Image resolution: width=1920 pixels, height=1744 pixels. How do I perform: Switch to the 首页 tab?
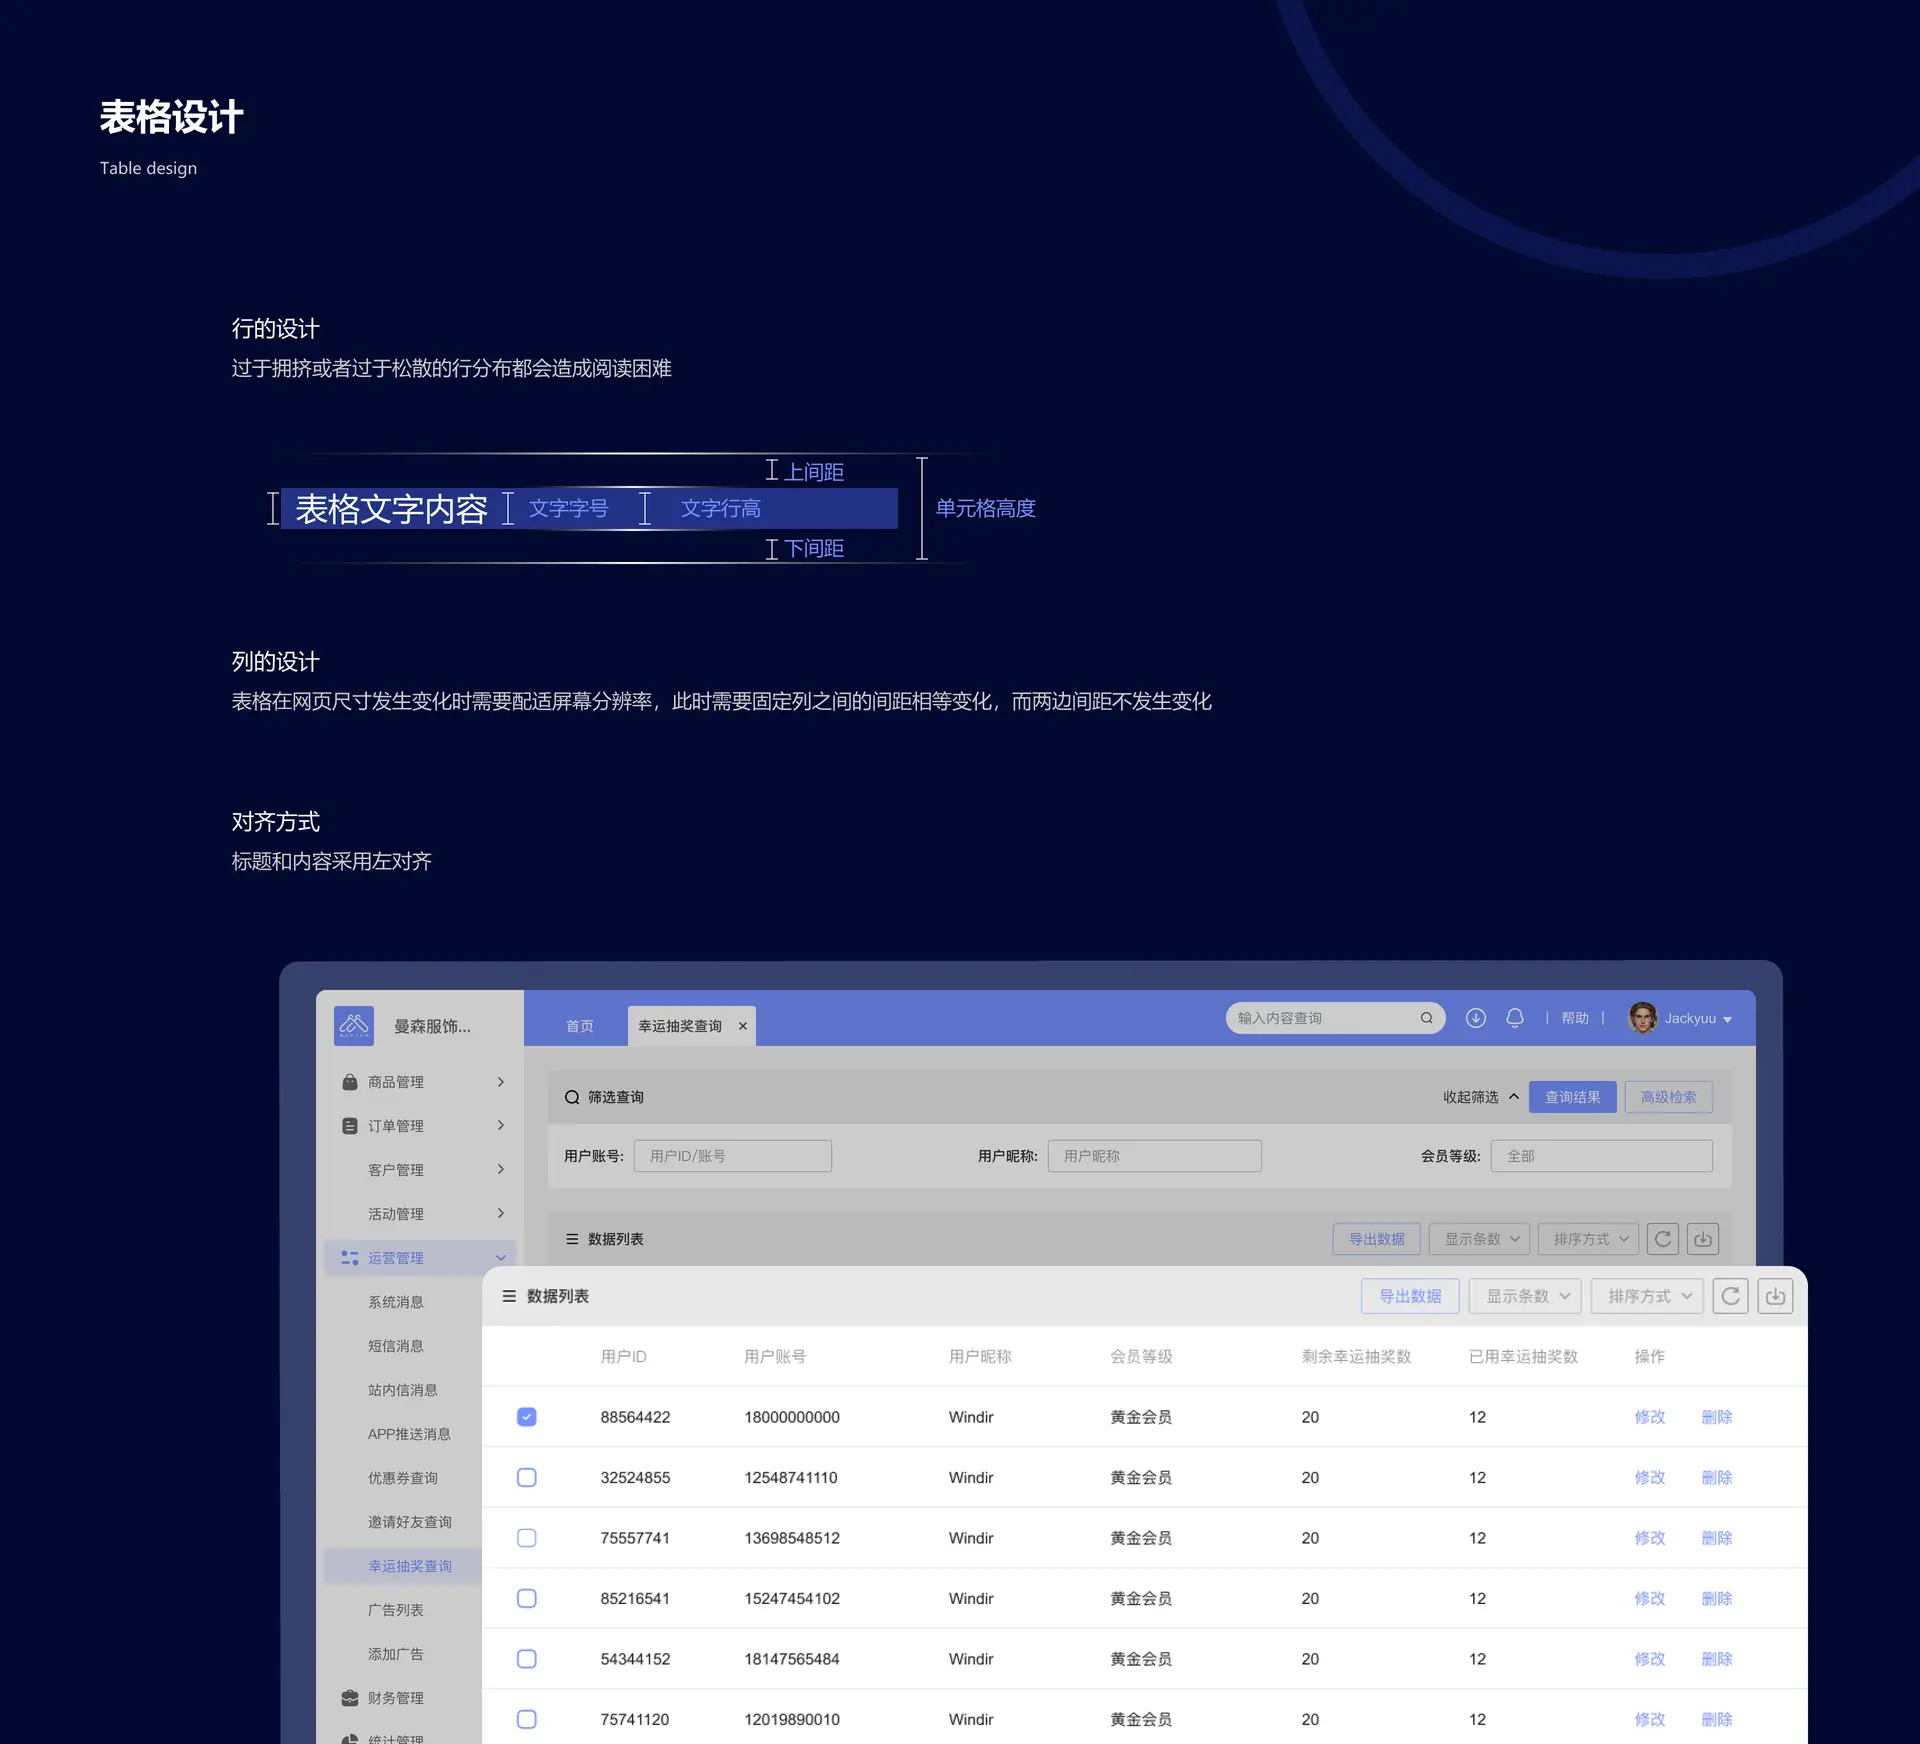(x=580, y=1026)
